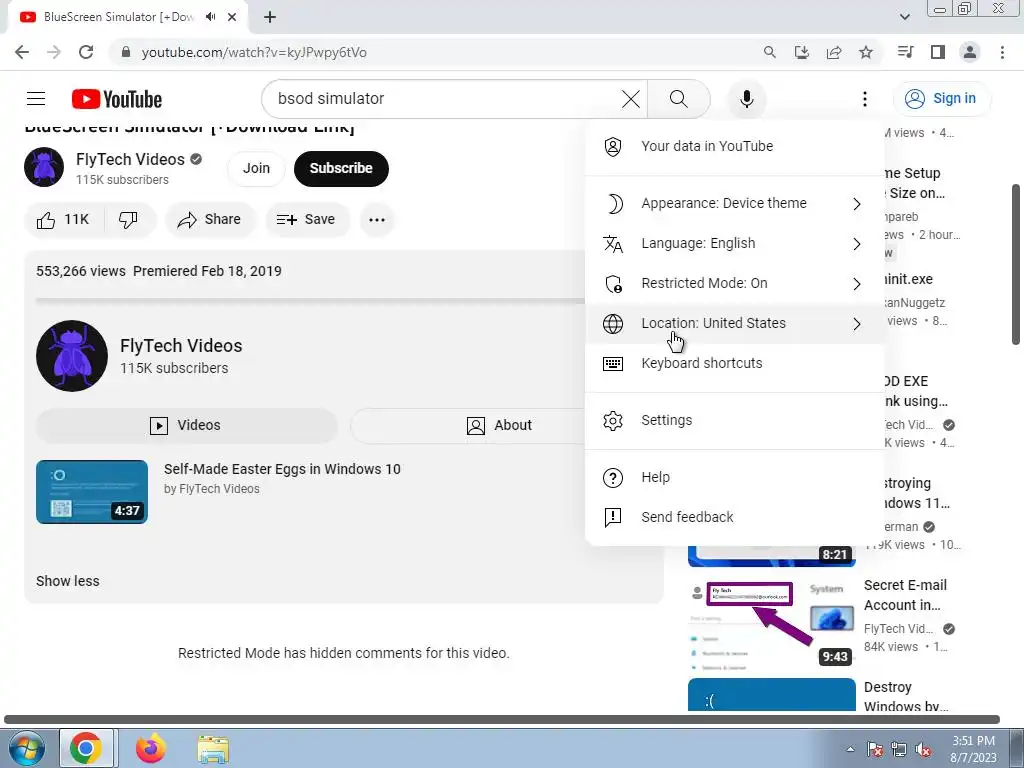Show hidden tray icons arrow
This screenshot has width=1024, height=768.
(850, 749)
